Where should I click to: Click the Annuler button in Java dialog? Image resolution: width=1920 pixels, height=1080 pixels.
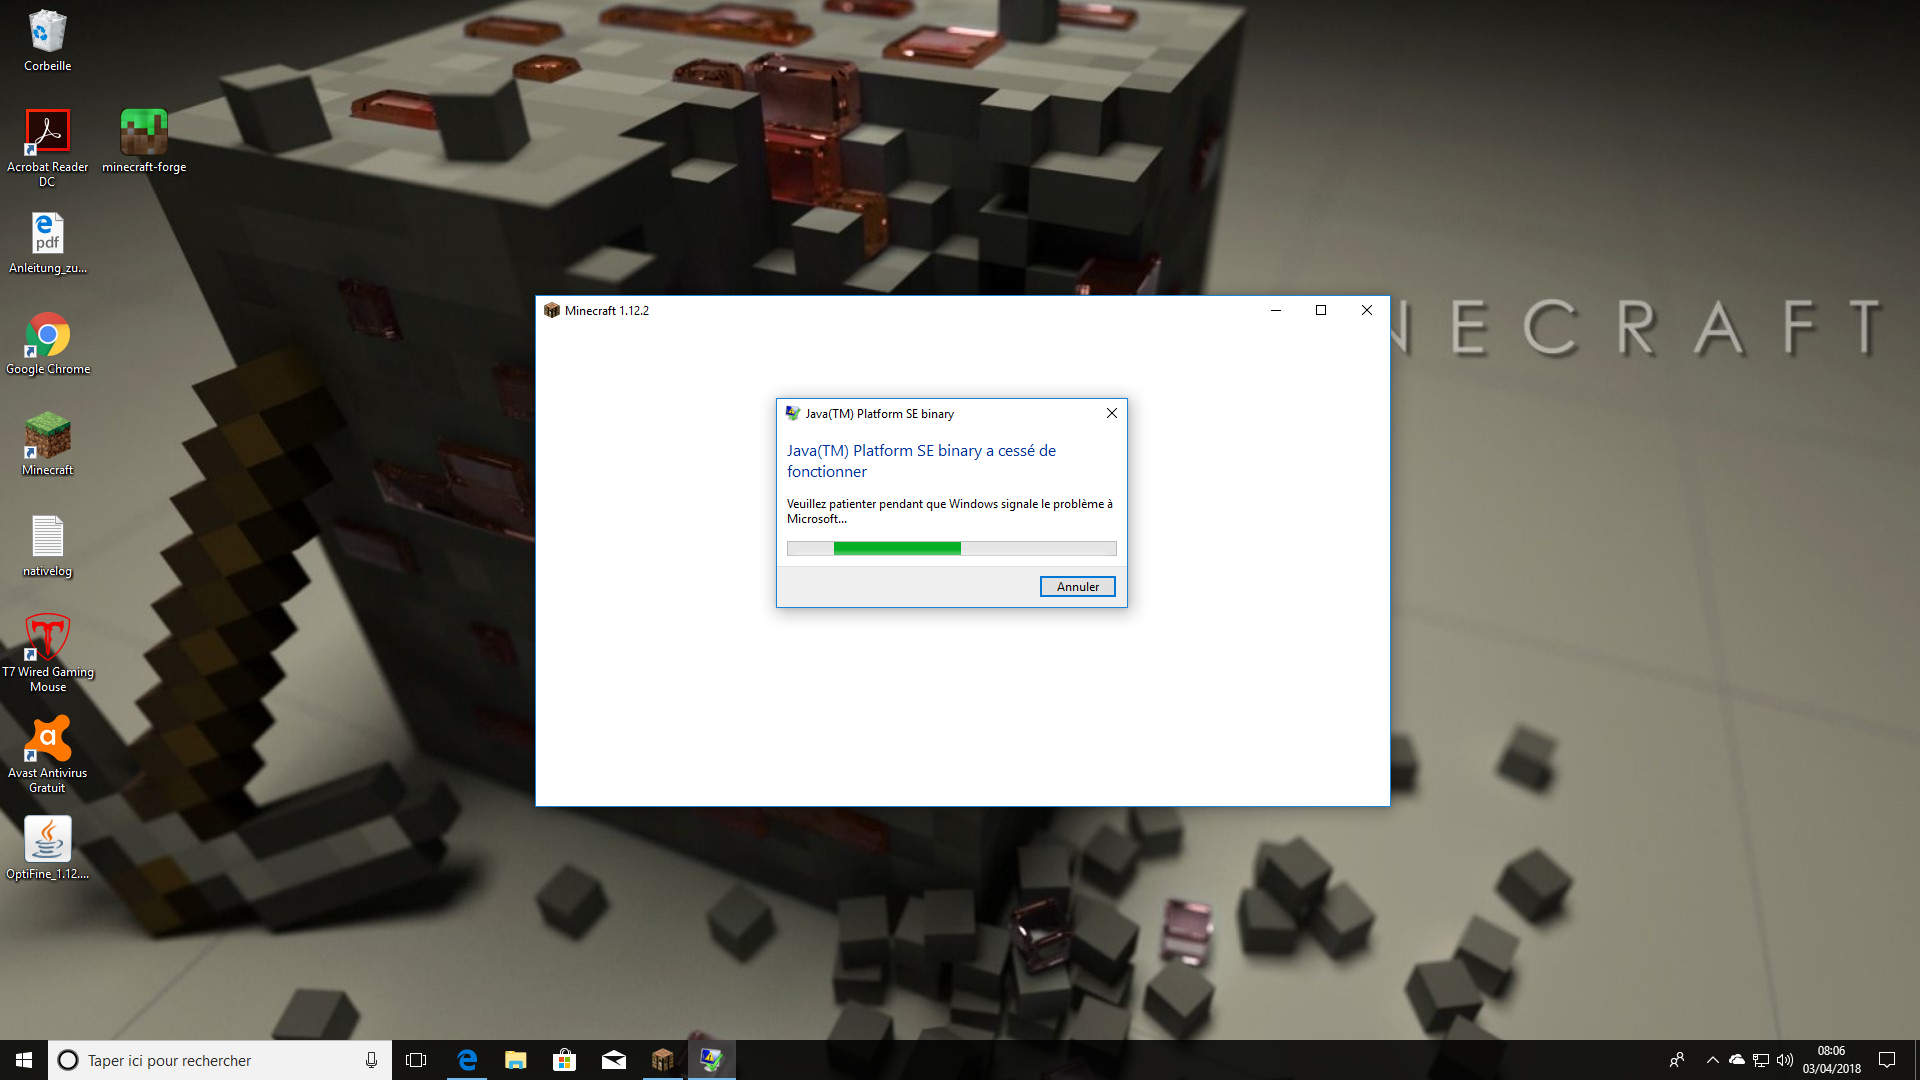1077,587
